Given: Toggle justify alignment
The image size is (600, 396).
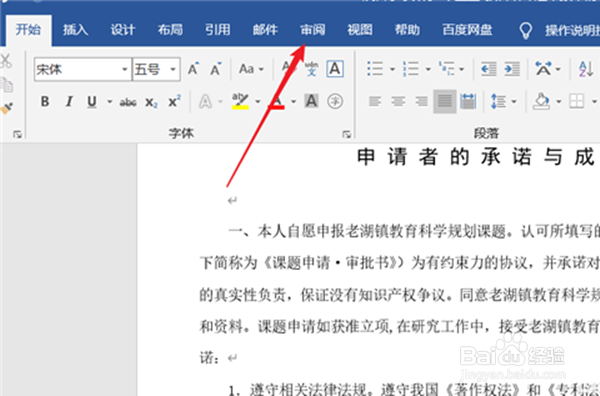Looking at the screenshot, I should click(445, 101).
